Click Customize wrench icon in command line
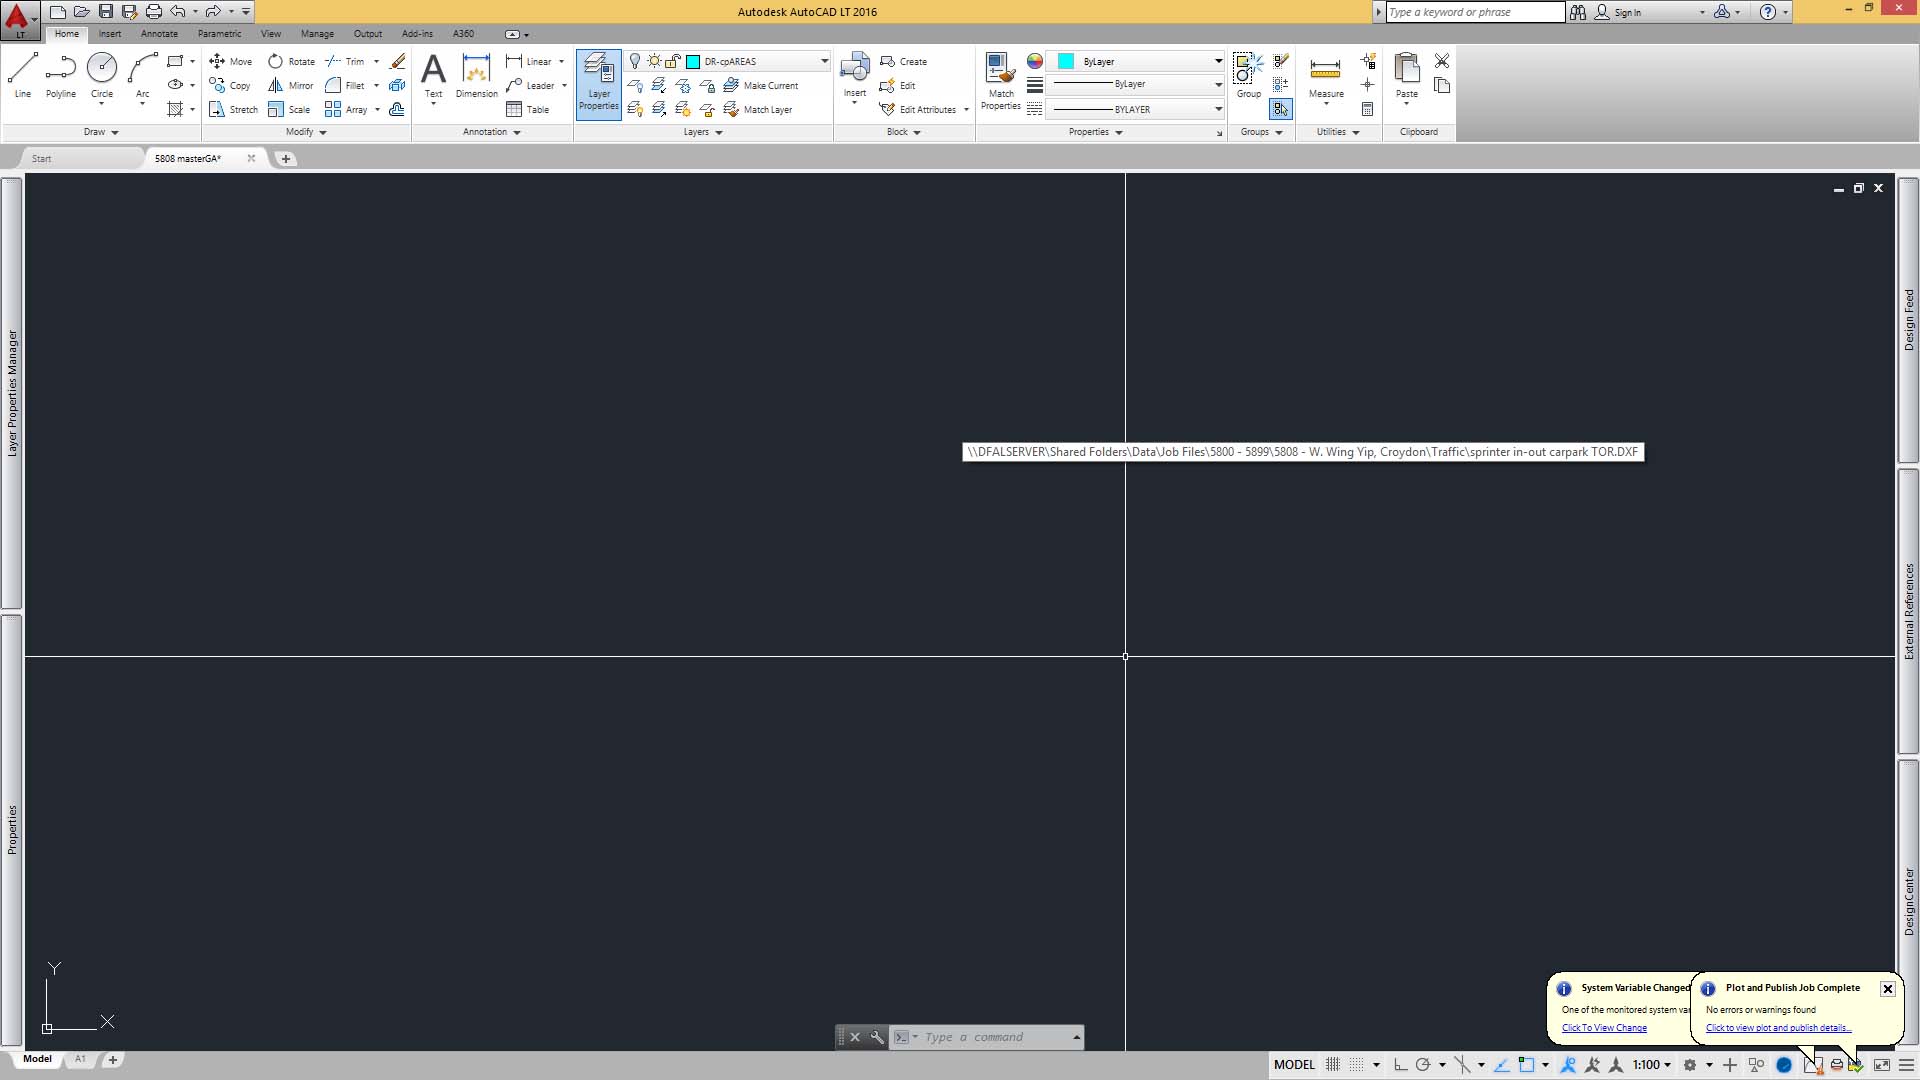The height and width of the screenshot is (1080, 1920). tap(877, 1037)
